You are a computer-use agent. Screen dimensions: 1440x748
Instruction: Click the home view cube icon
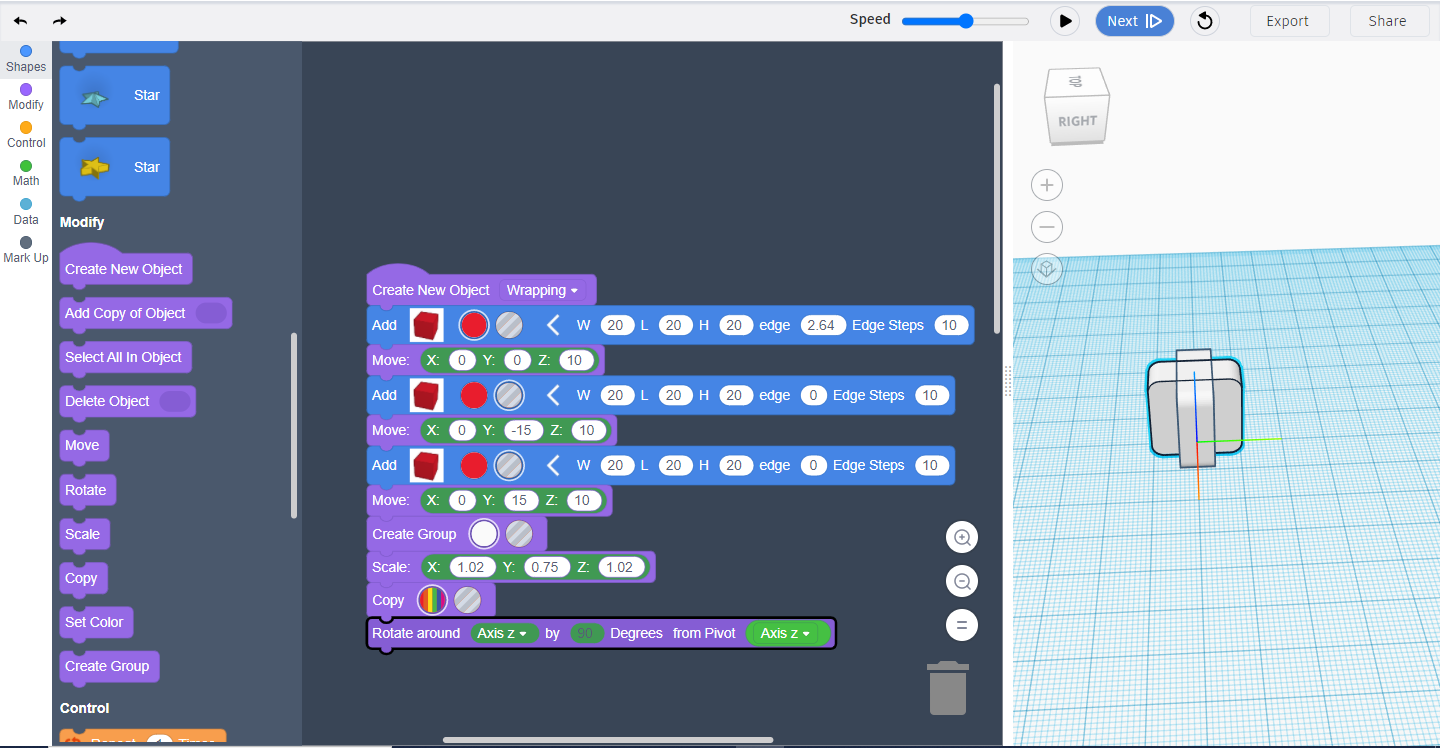(x=1047, y=269)
